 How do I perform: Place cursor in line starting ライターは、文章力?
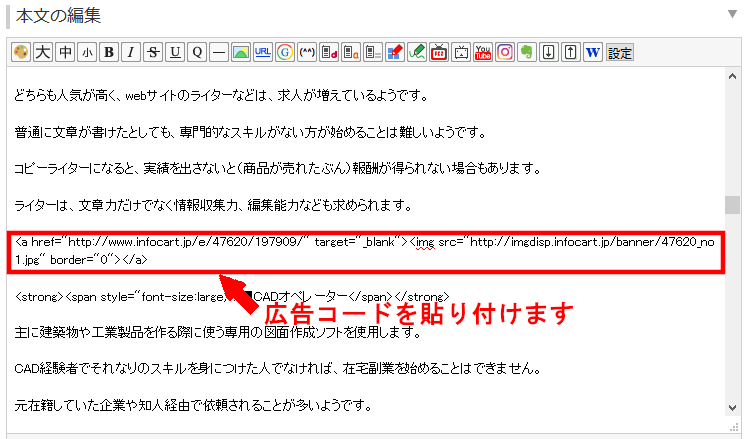(x=213, y=205)
